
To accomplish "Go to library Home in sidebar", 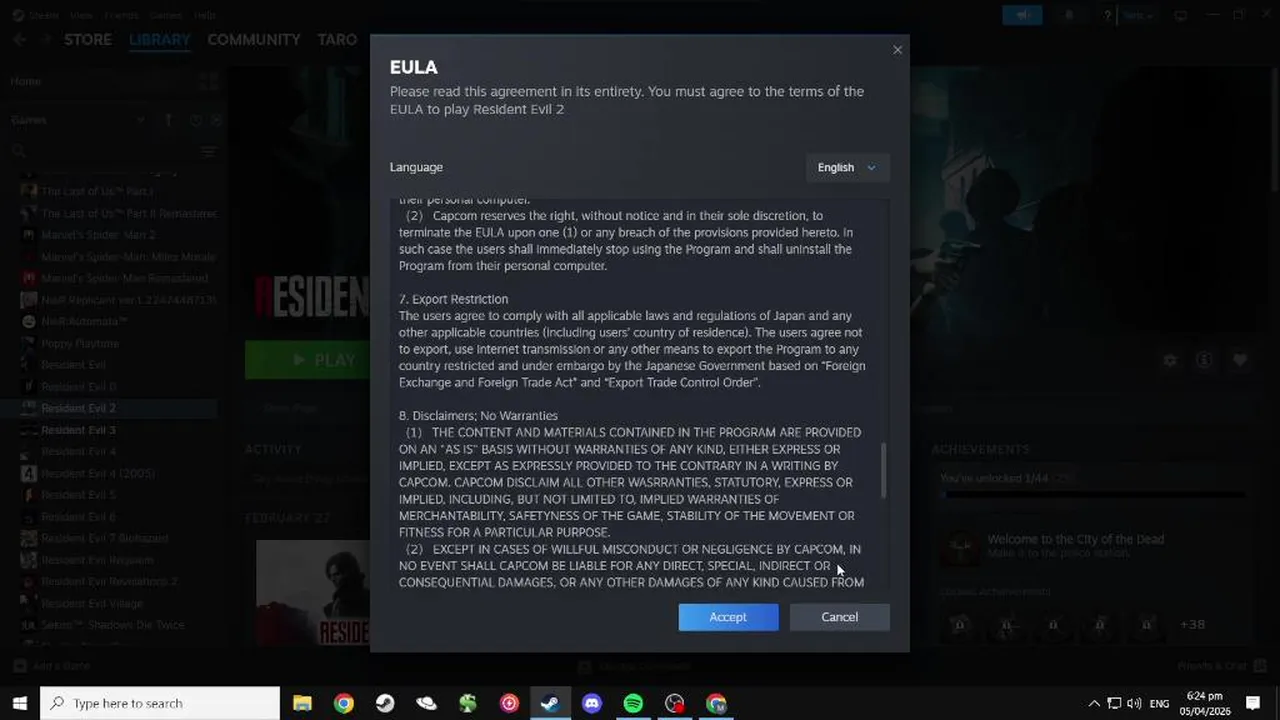I will point(26,81).
